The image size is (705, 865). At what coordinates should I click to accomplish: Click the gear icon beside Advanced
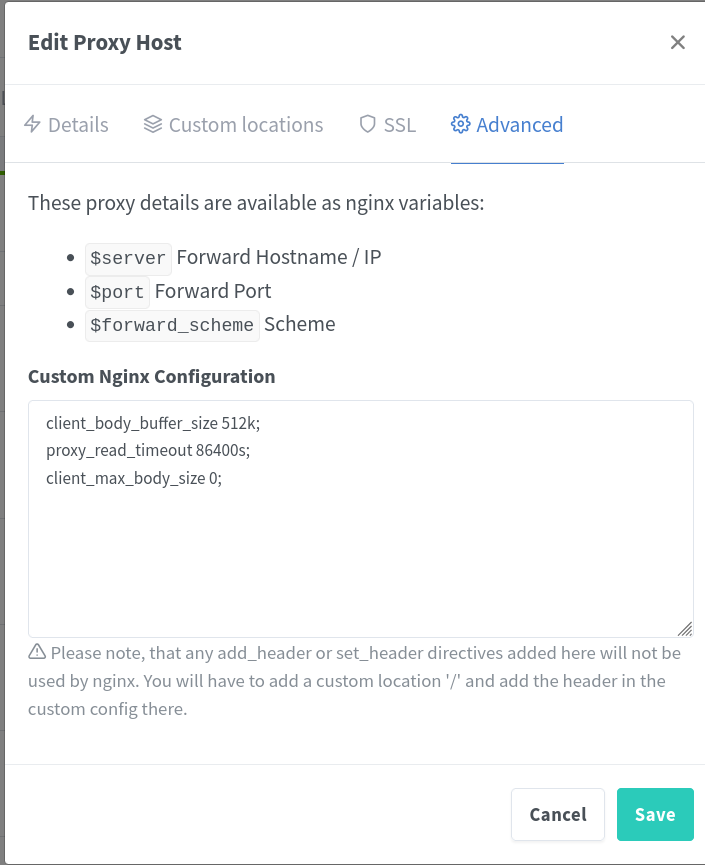(461, 125)
